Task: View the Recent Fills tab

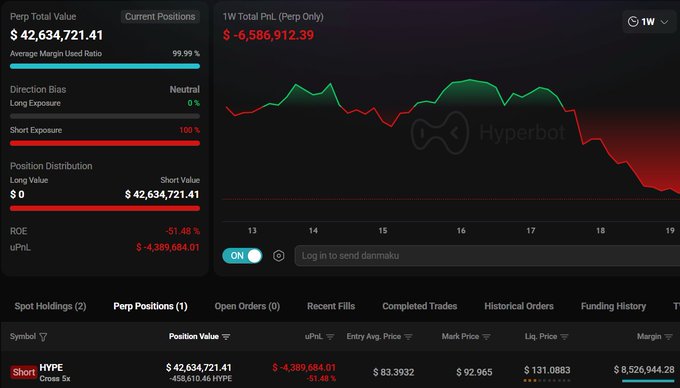Action: (x=331, y=306)
